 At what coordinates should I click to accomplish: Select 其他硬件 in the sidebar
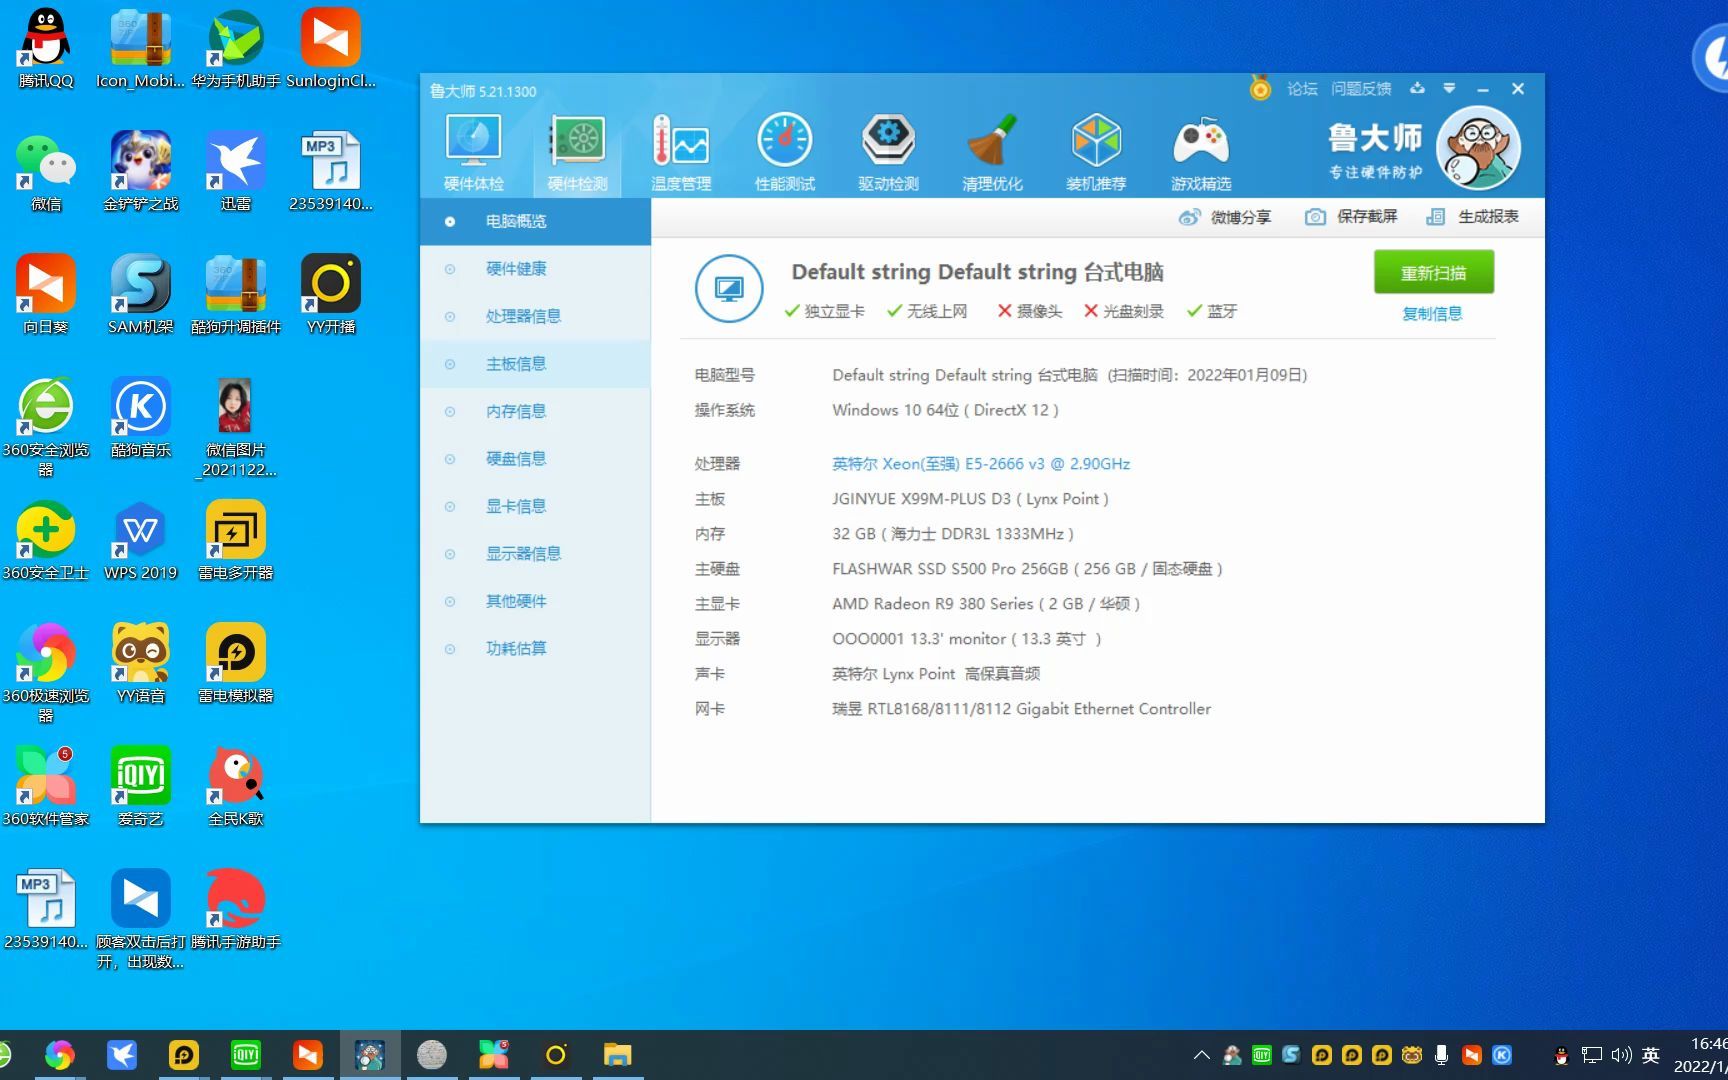pyautogui.click(x=536, y=601)
